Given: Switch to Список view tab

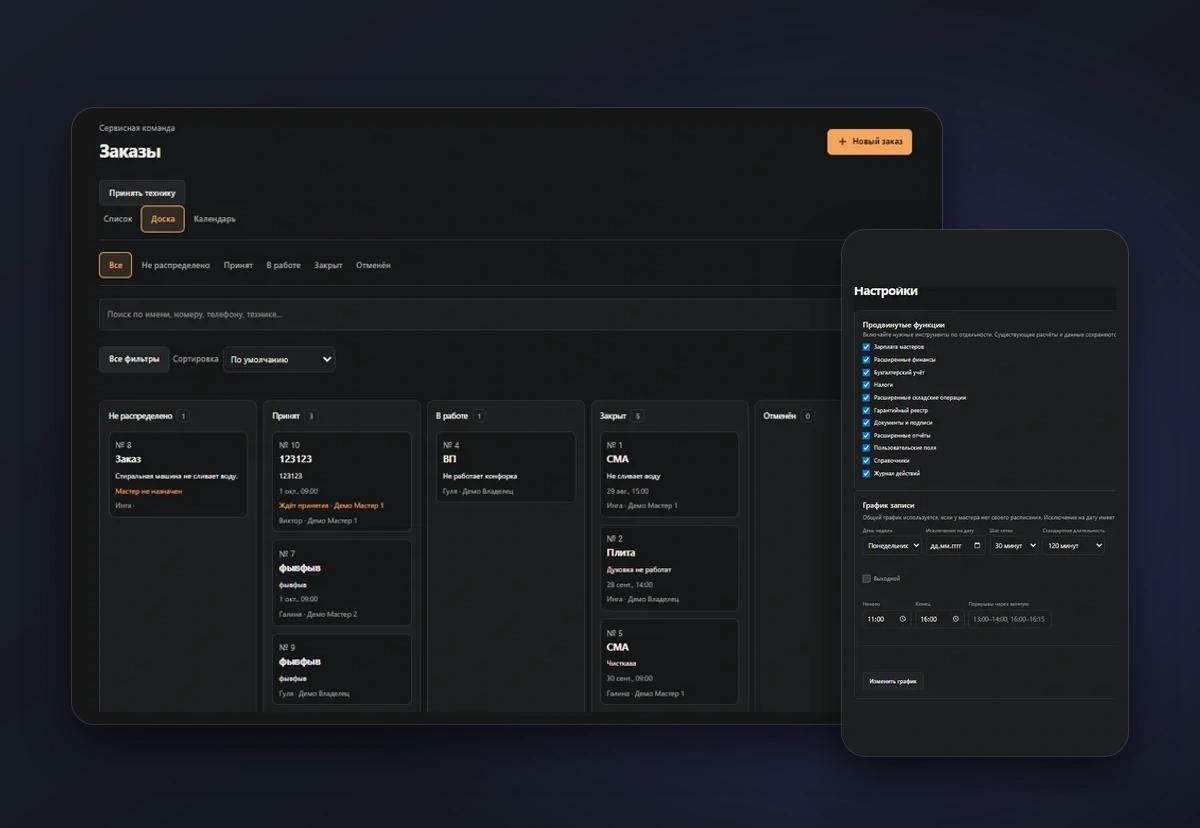Looking at the screenshot, I should pyautogui.click(x=118, y=219).
